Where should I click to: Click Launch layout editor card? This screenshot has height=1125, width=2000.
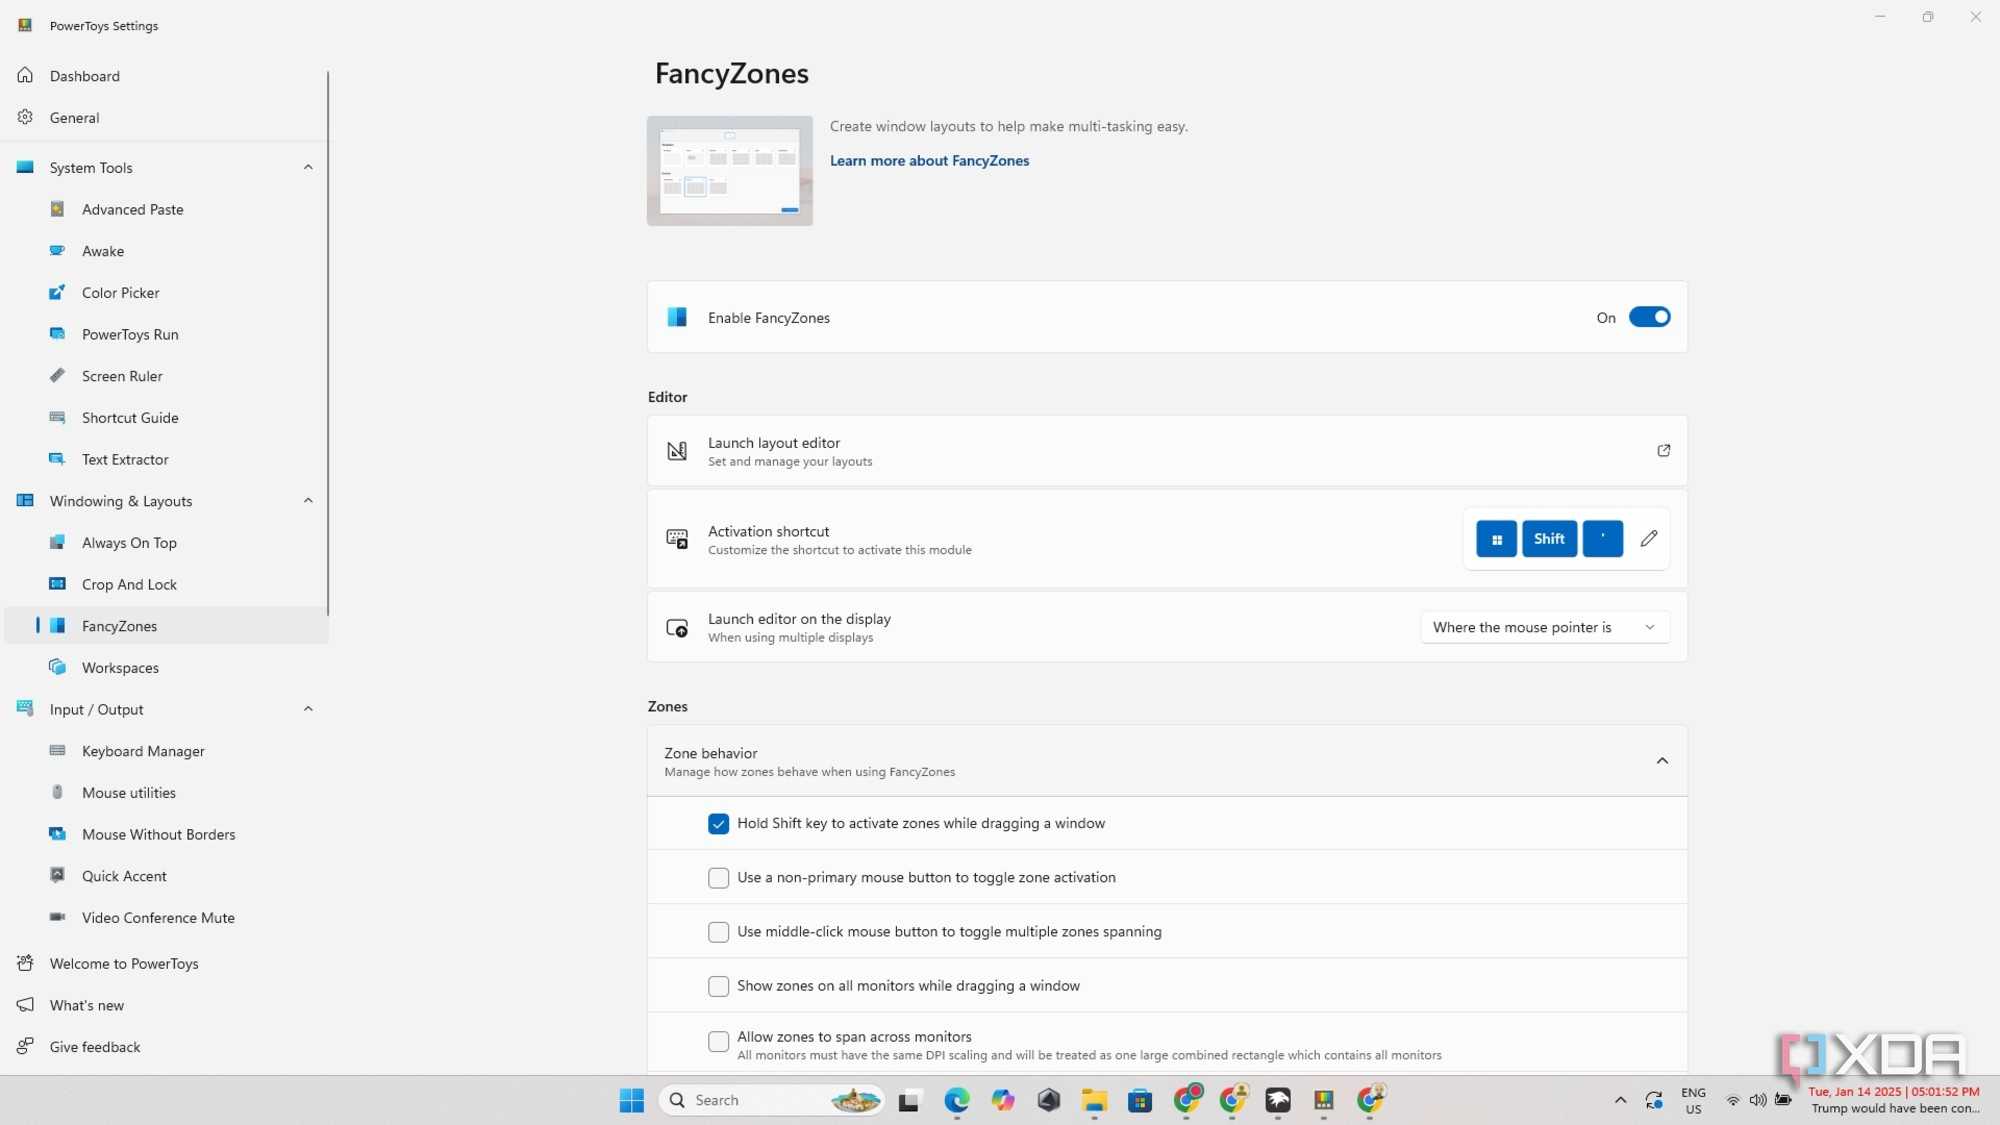click(x=1167, y=451)
